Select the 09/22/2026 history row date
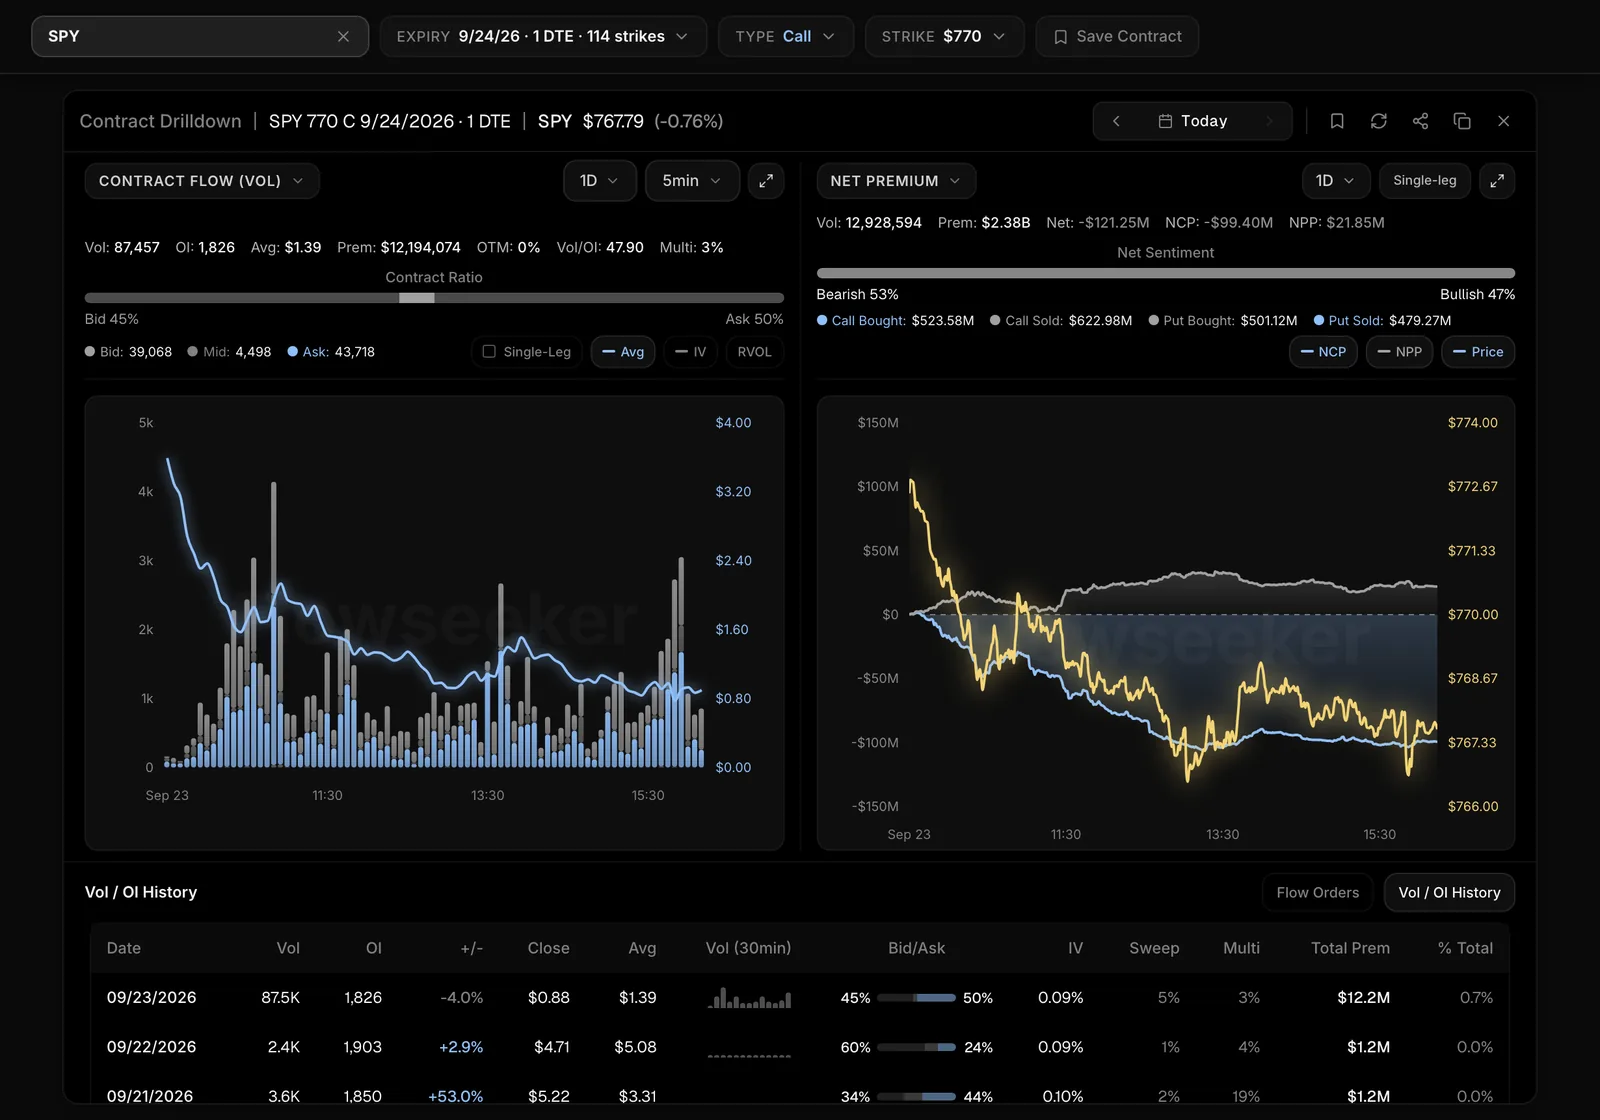Viewport: 1600px width, 1120px height. [151, 1047]
